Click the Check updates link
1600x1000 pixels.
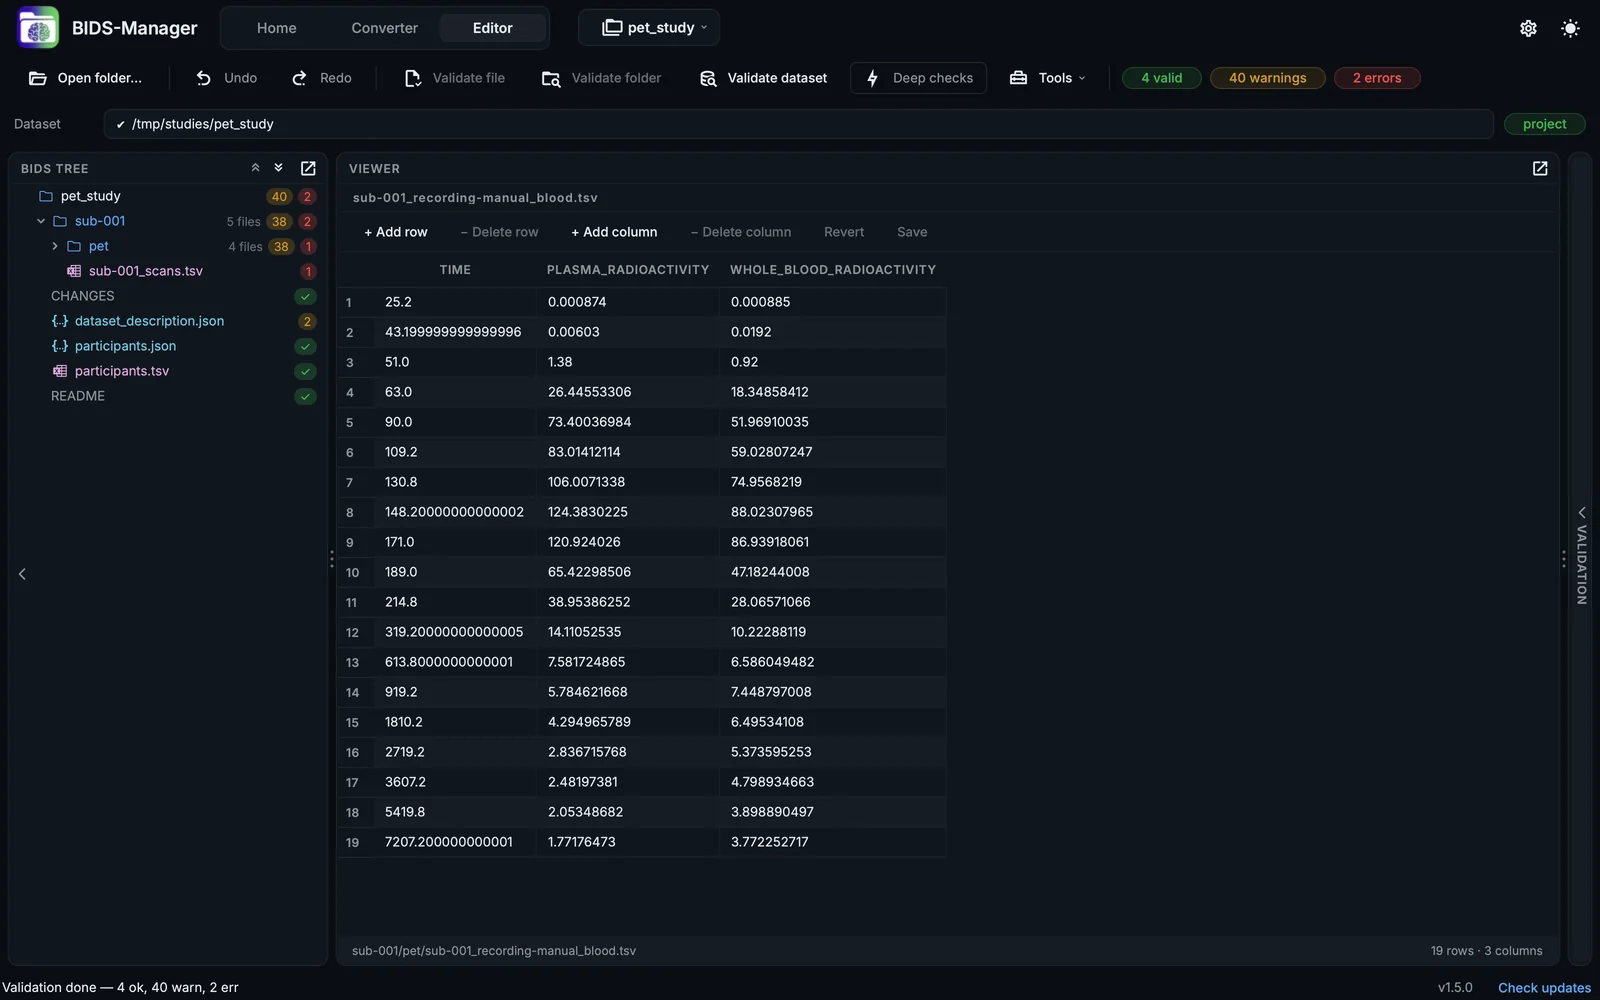point(1544,988)
